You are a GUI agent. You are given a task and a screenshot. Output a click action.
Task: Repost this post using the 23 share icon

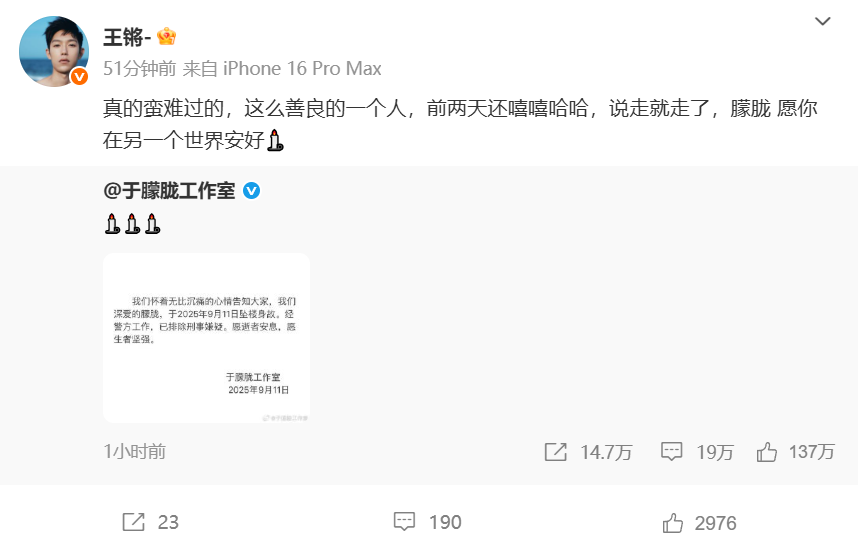click(x=134, y=522)
